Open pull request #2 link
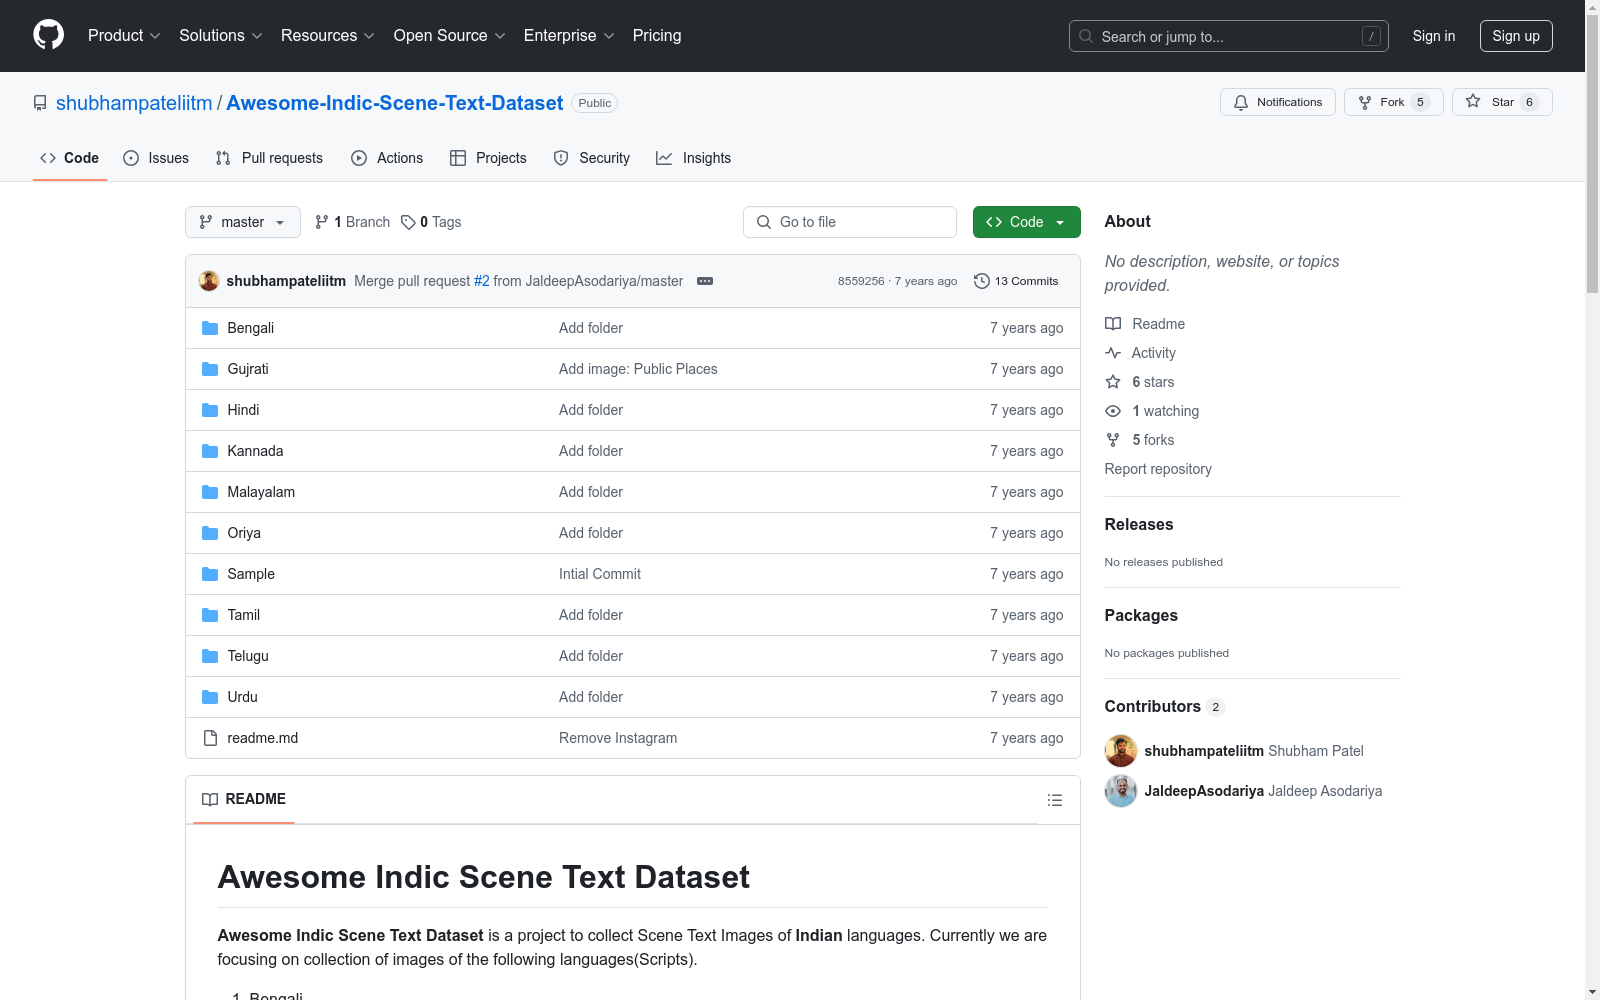This screenshot has width=1600, height=1000. (x=482, y=281)
